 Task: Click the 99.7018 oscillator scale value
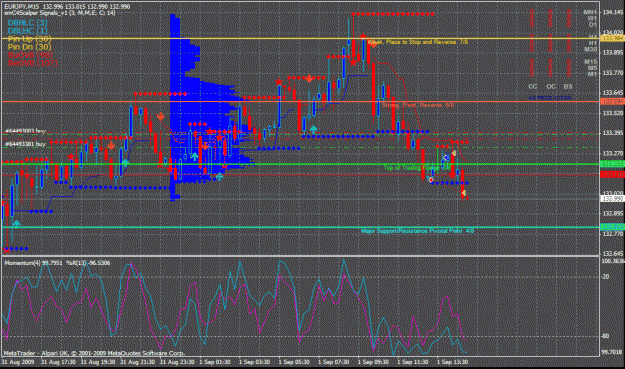pyautogui.click(x=612, y=352)
